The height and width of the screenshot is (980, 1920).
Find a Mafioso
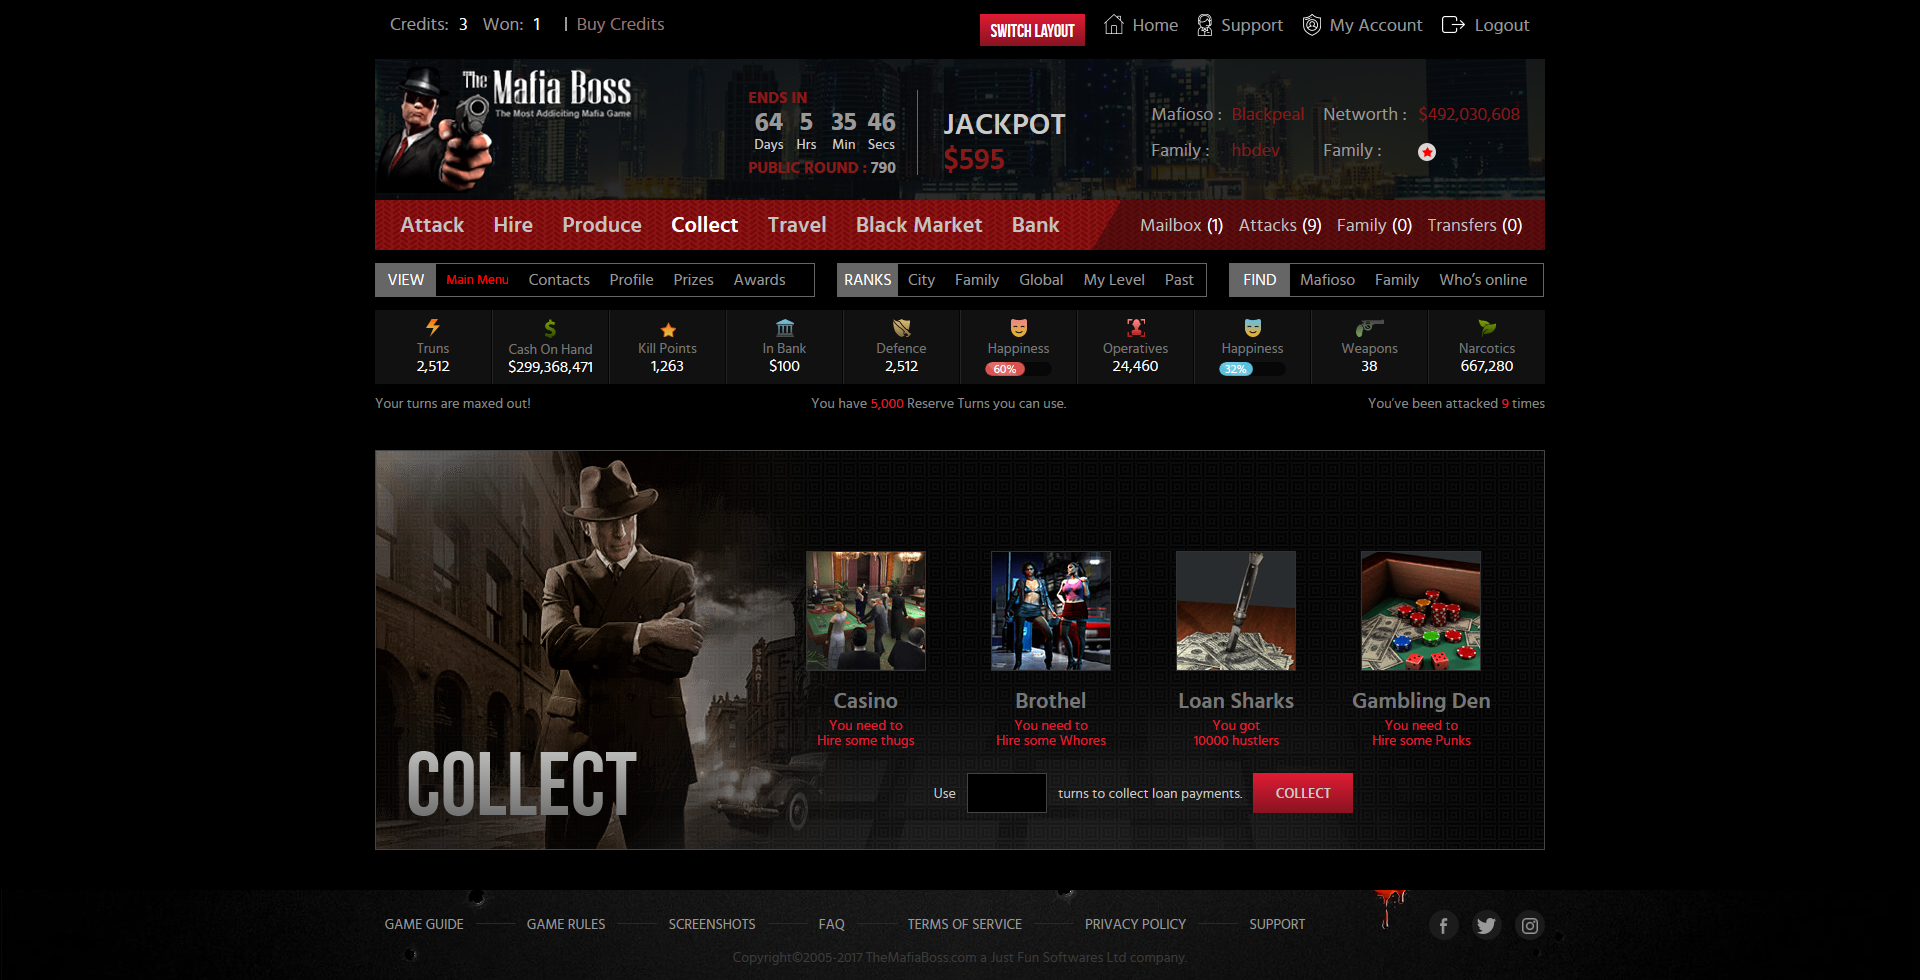[x=1327, y=280]
